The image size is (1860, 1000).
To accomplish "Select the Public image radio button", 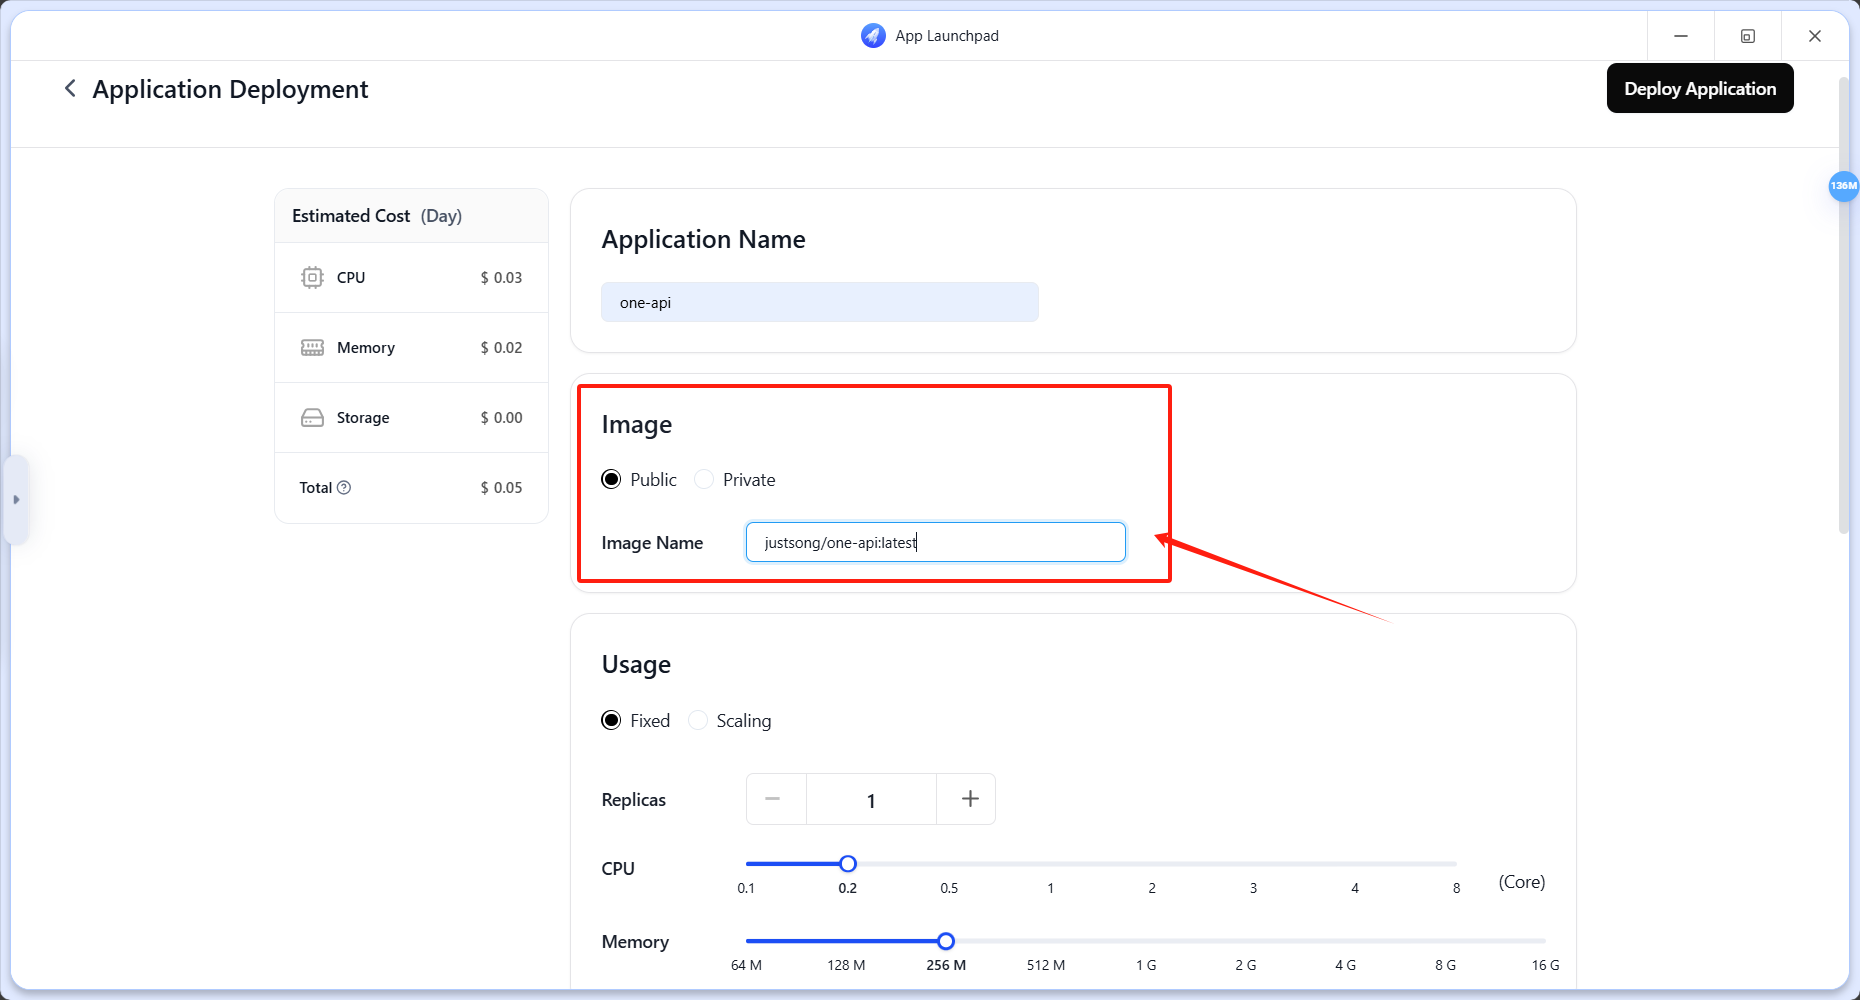I will click(611, 479).
